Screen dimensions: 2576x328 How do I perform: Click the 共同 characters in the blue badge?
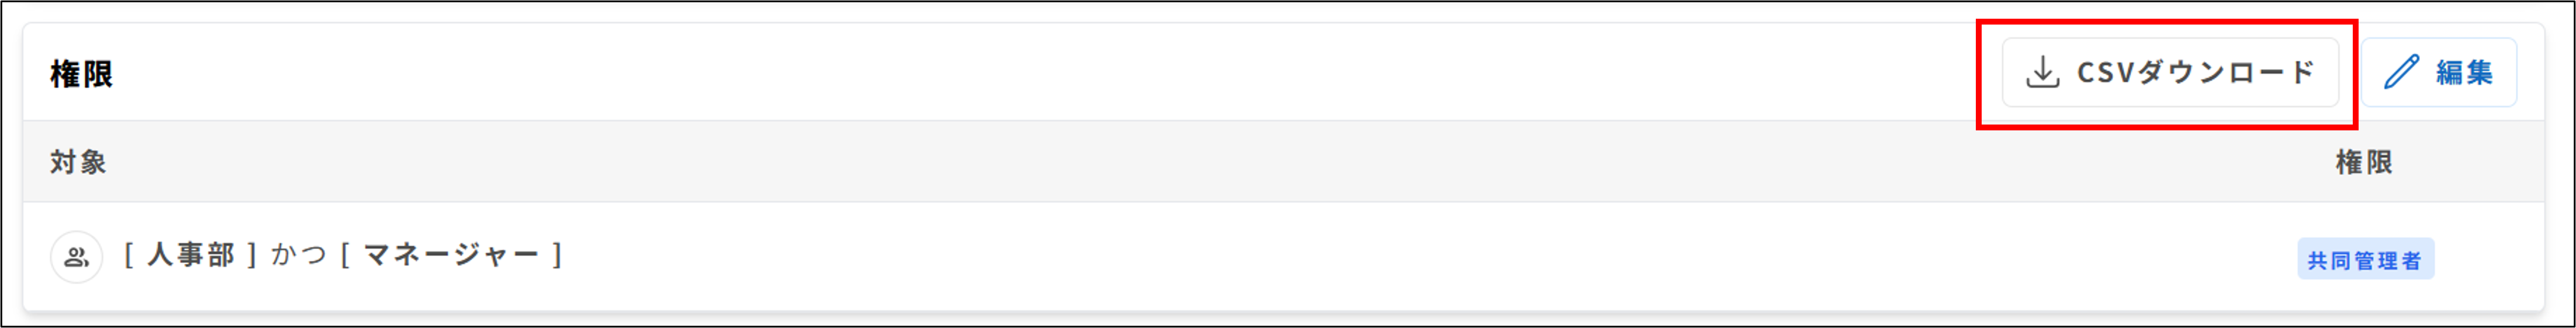tap(2329, 261)
